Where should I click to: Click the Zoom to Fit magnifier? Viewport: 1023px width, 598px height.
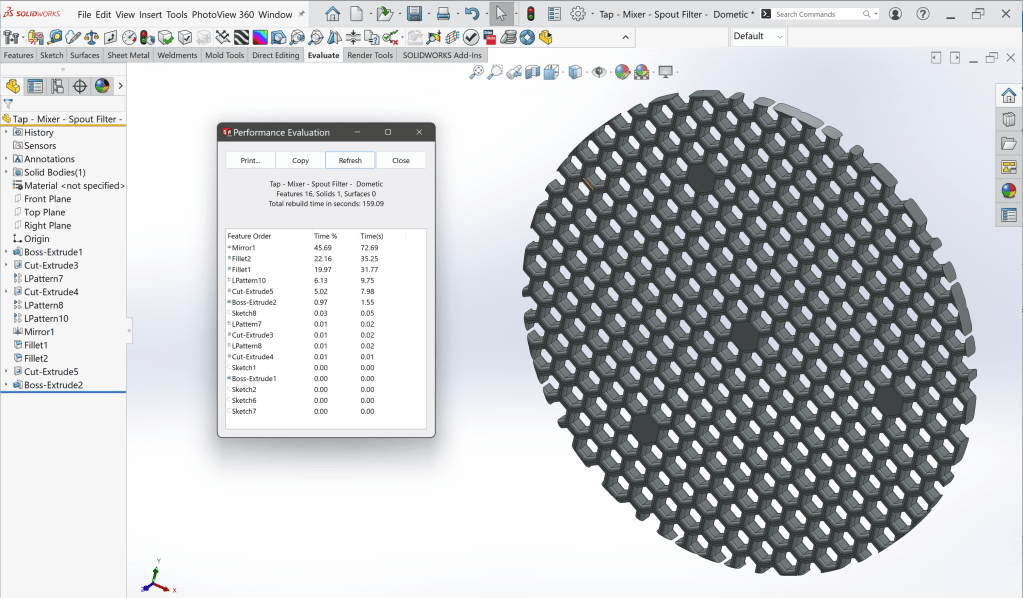click(x=477, y=72)
